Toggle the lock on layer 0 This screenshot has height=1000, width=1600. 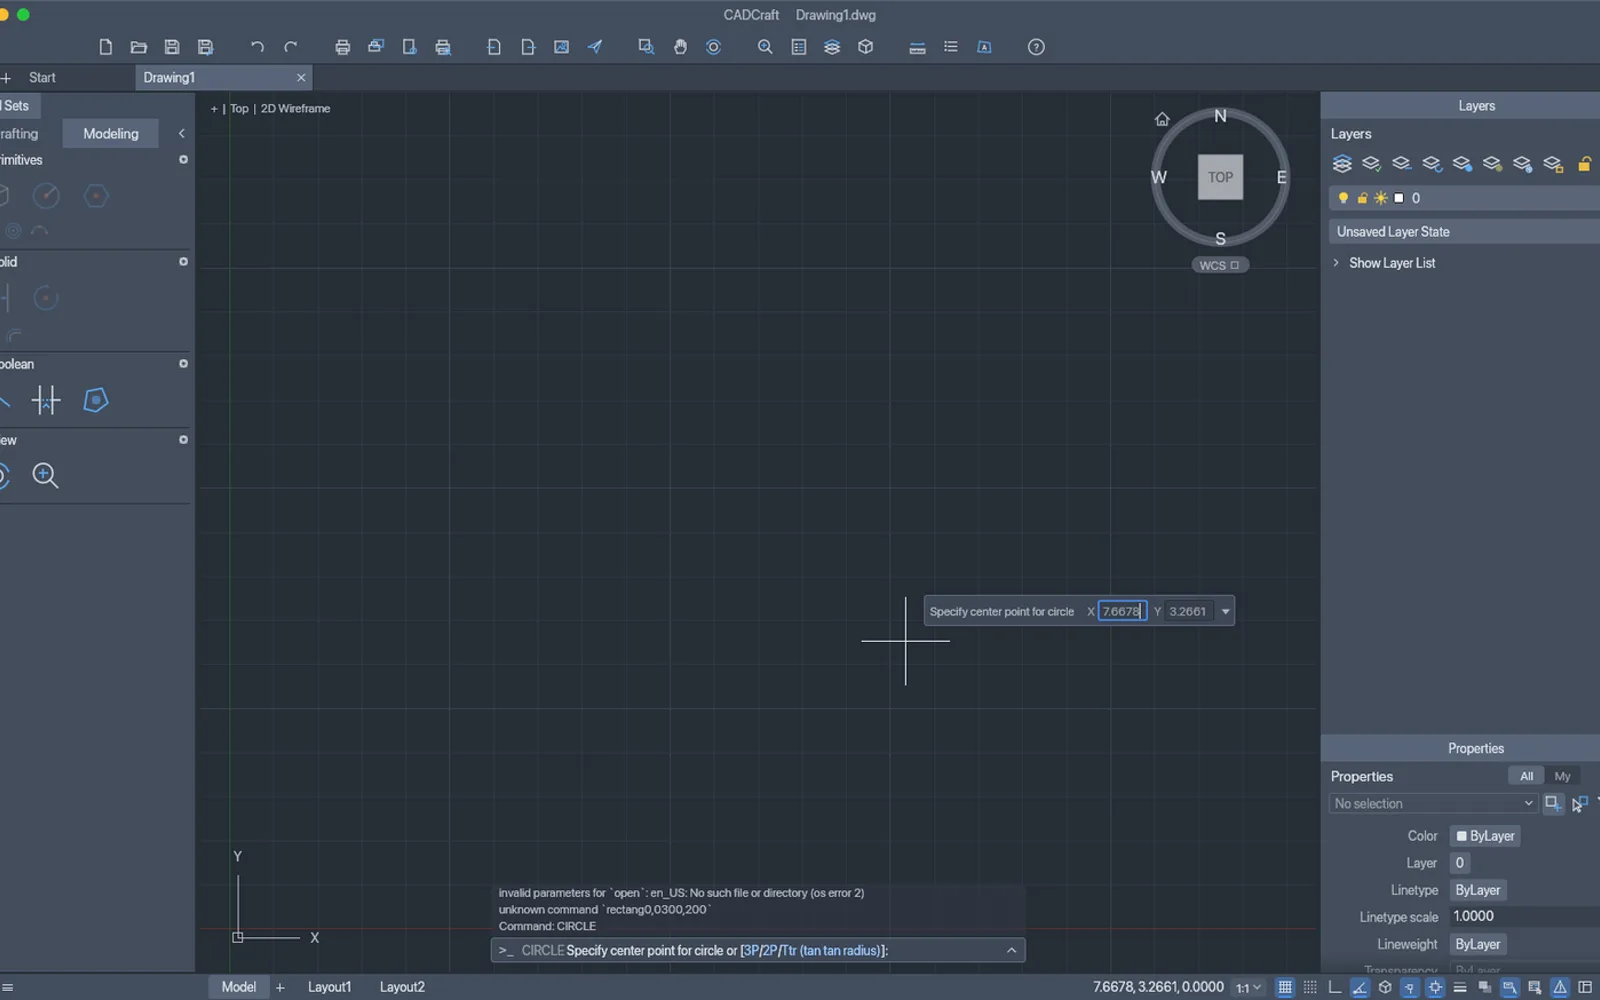pos(1362,198)
